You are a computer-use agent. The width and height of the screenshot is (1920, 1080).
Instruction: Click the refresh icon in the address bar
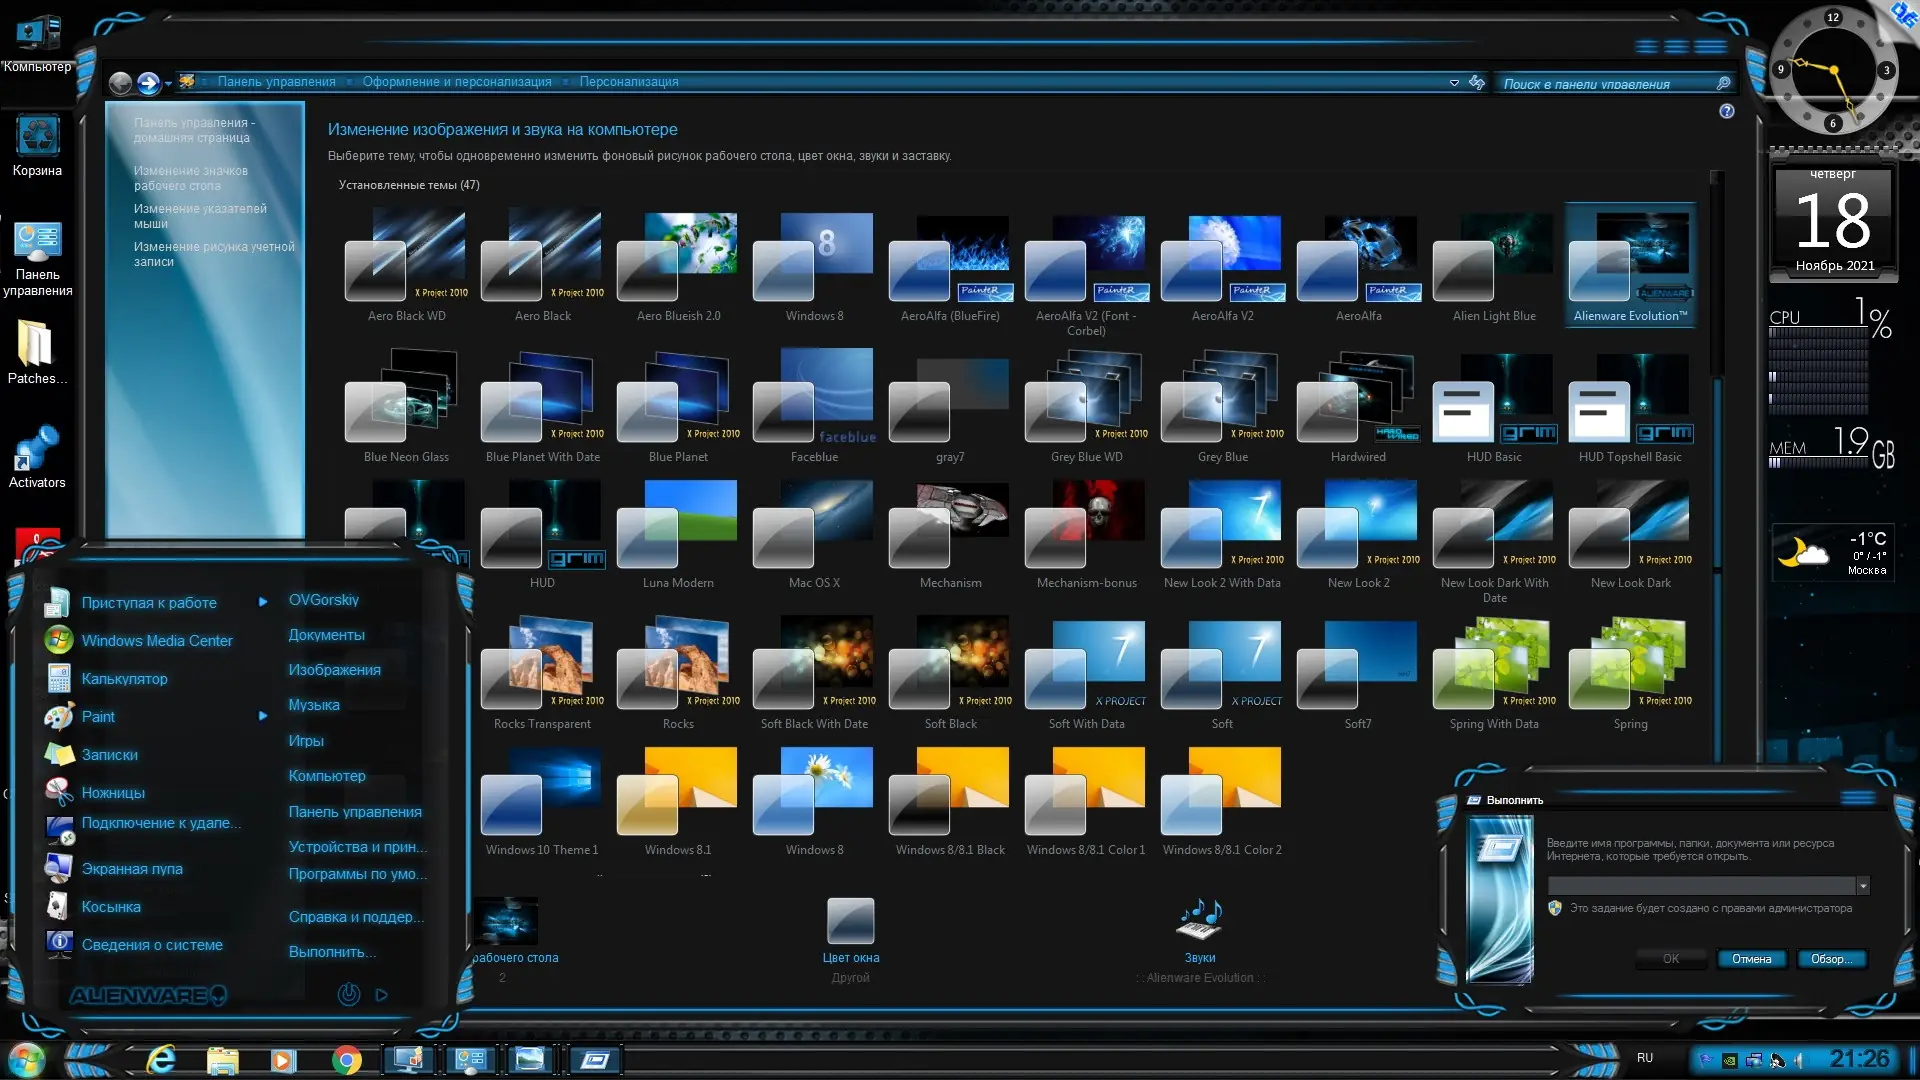pos(1477,83)
